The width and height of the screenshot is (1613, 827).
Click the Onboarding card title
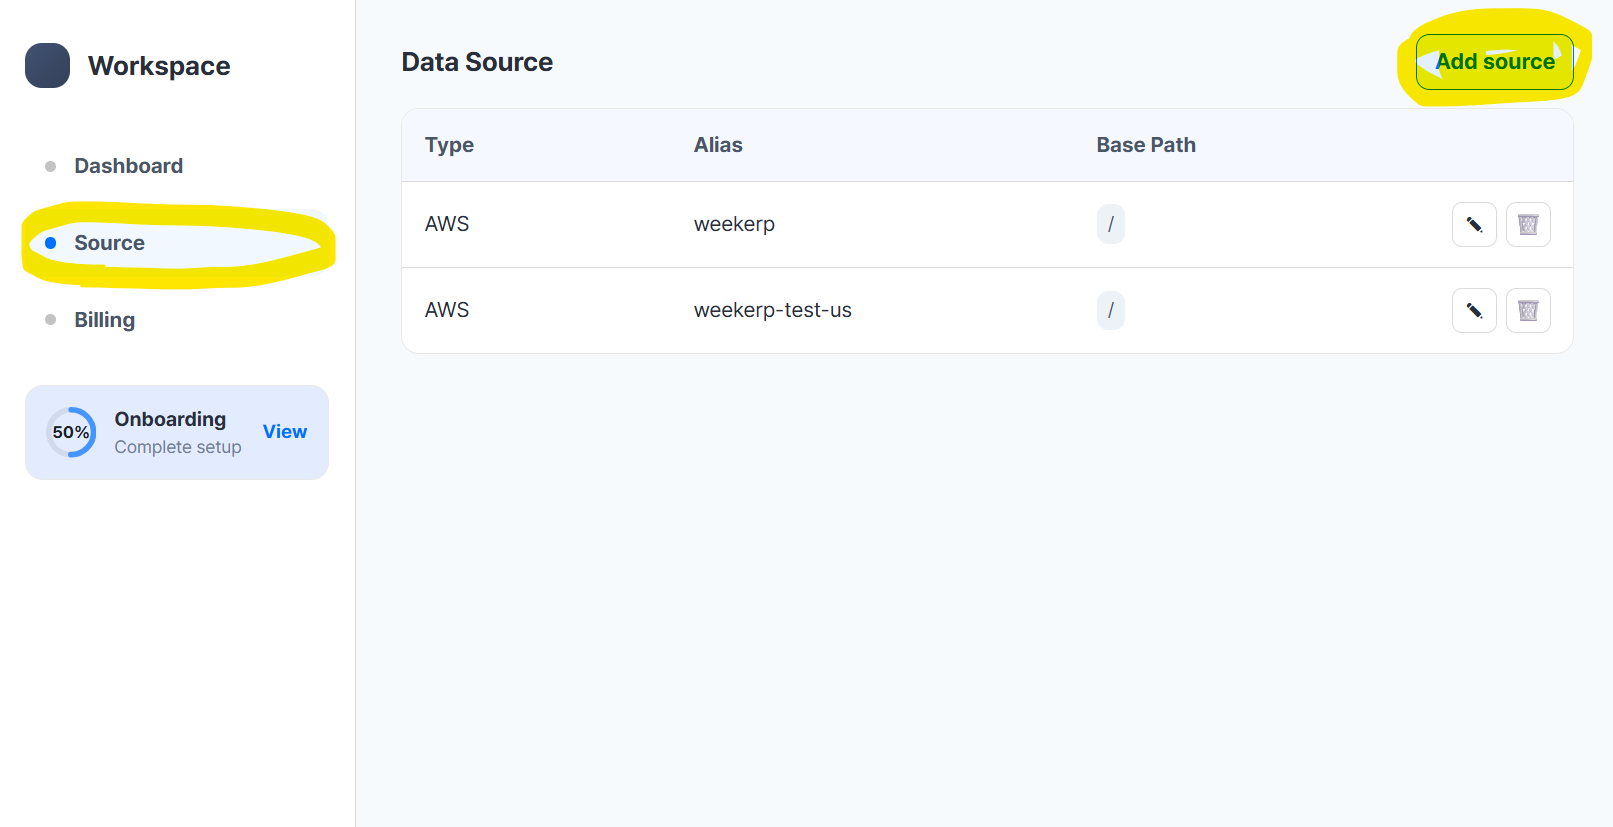pyautogui.click(x=170, y=419)
